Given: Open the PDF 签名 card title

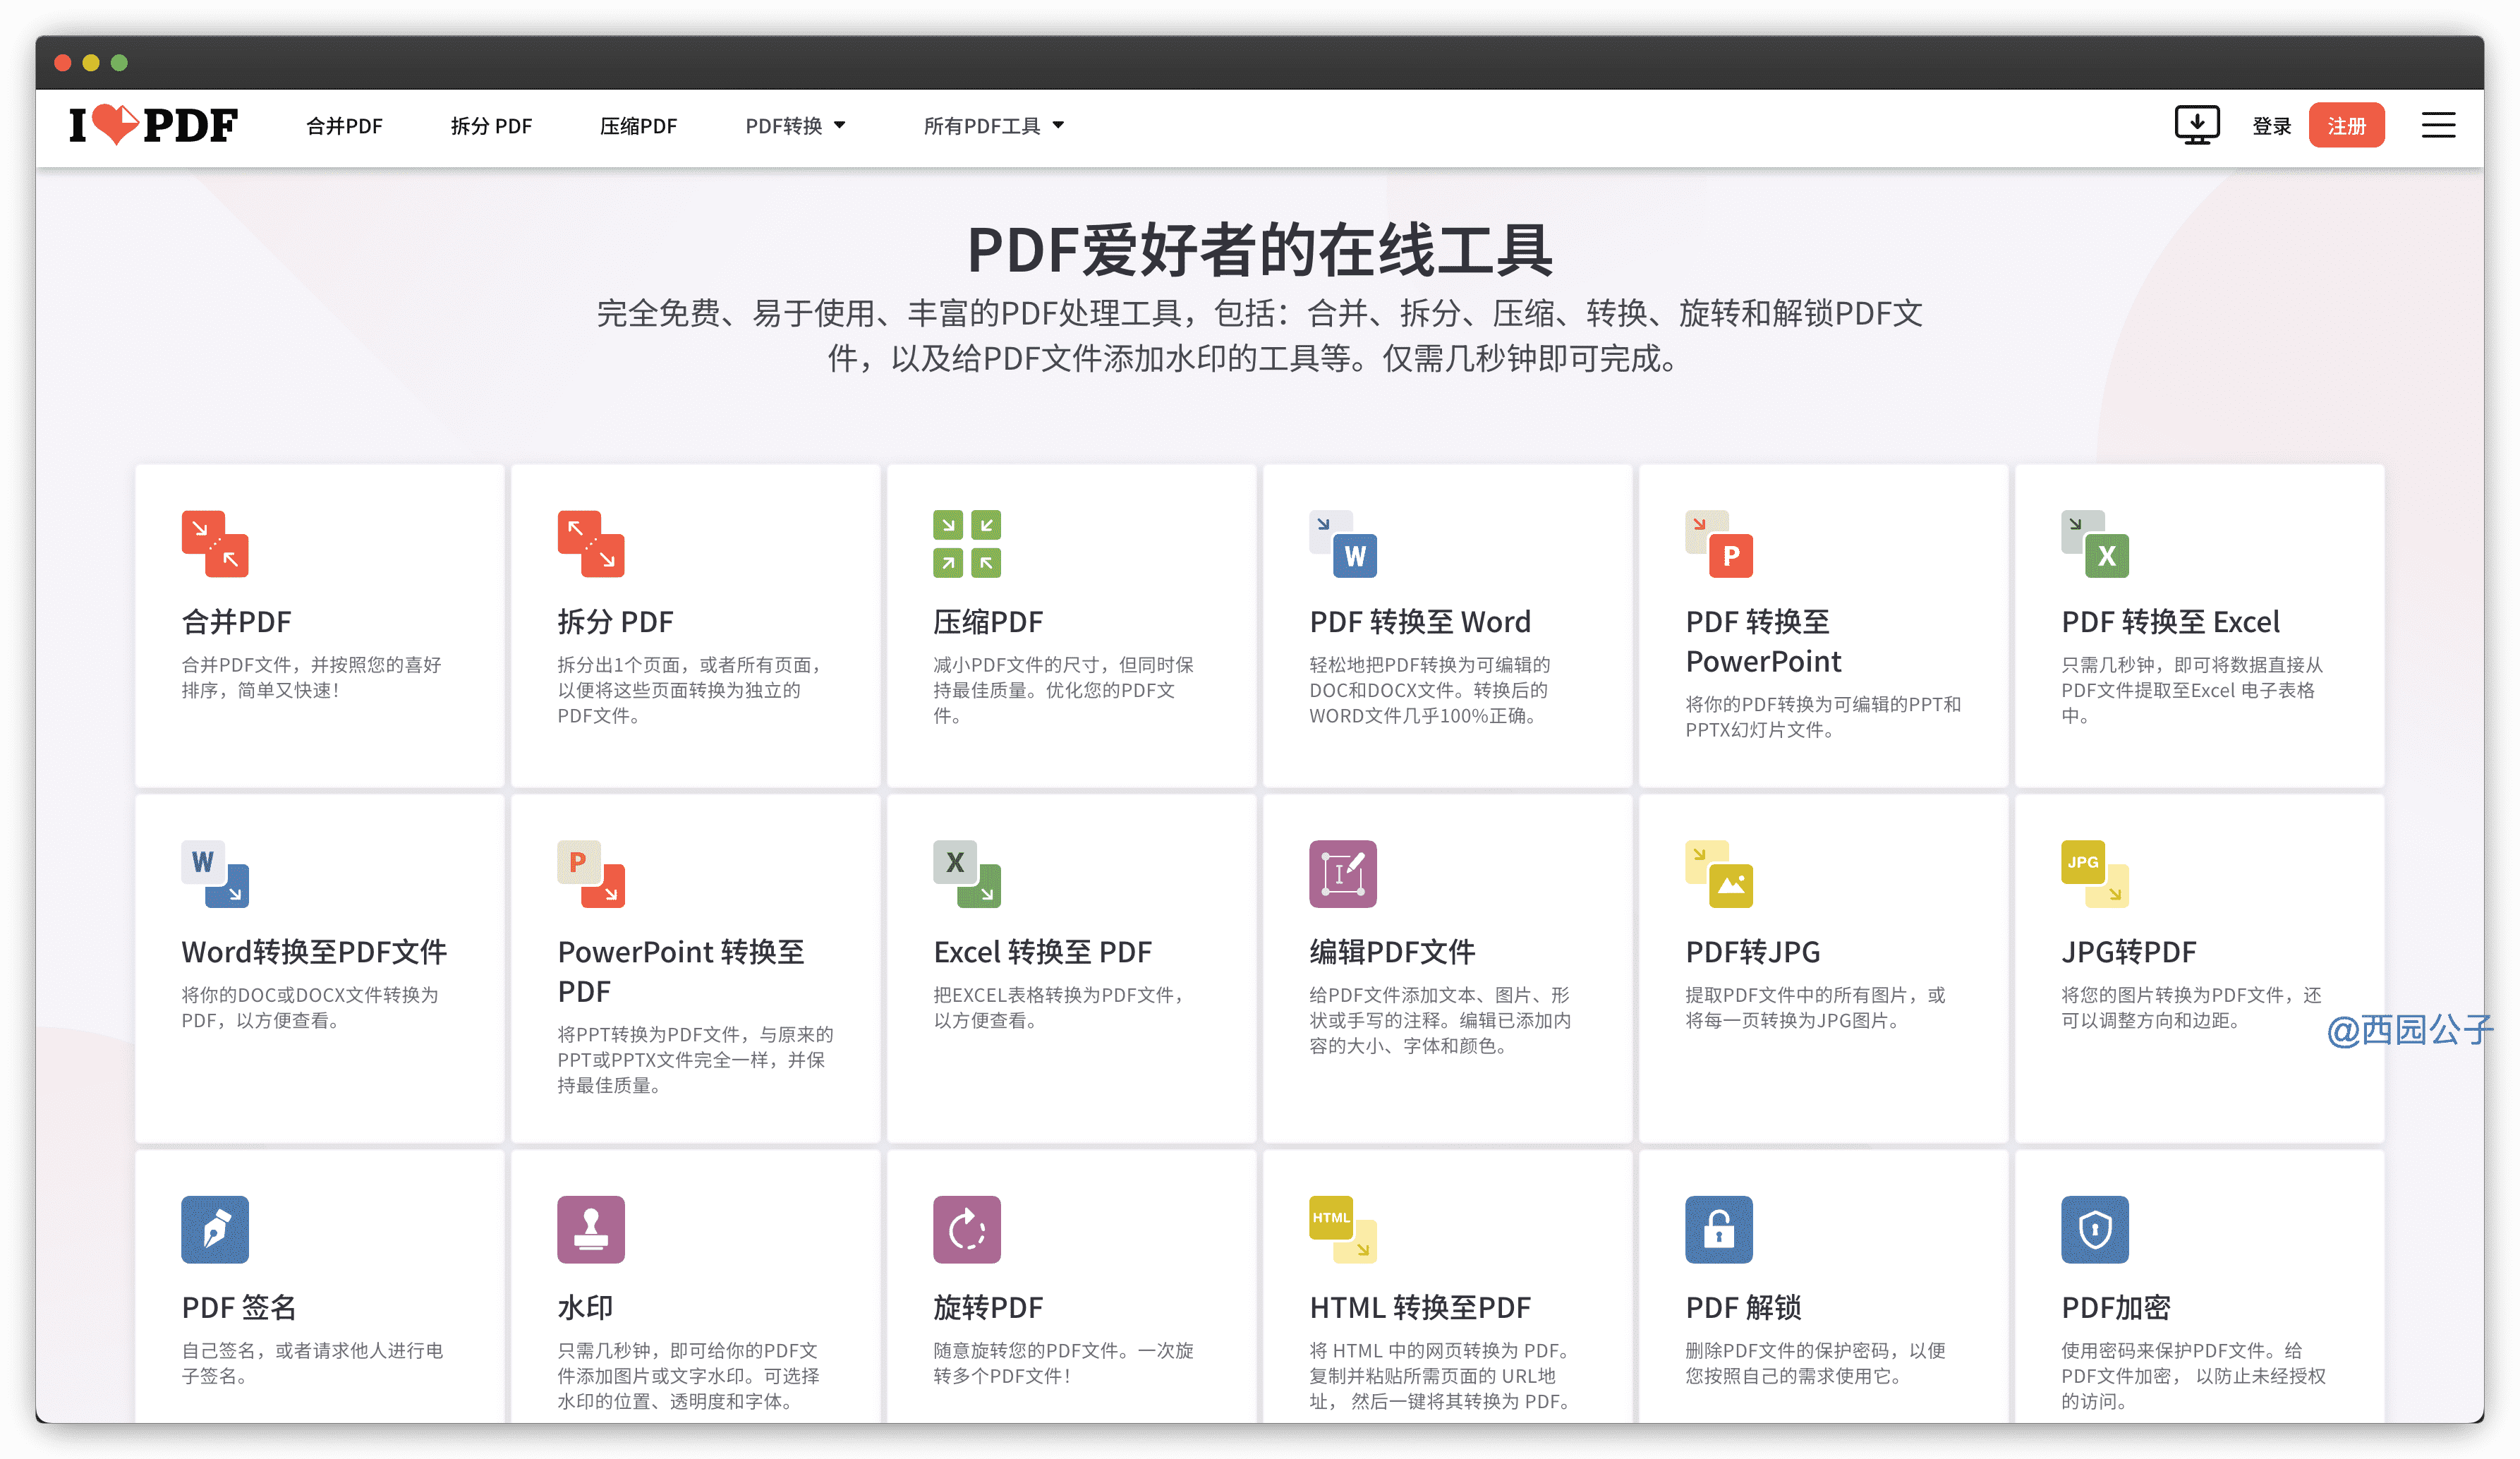Looking at the screenshot, I should pos(238,1308).
